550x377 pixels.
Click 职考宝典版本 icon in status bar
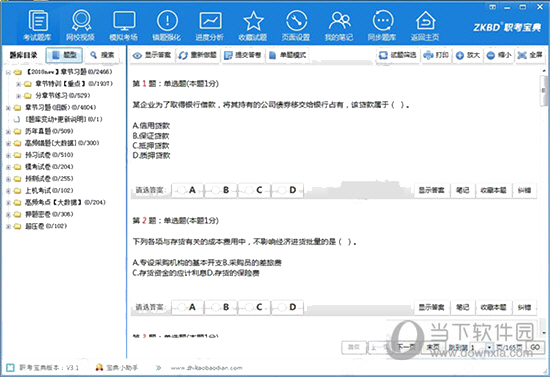point(11,367)
